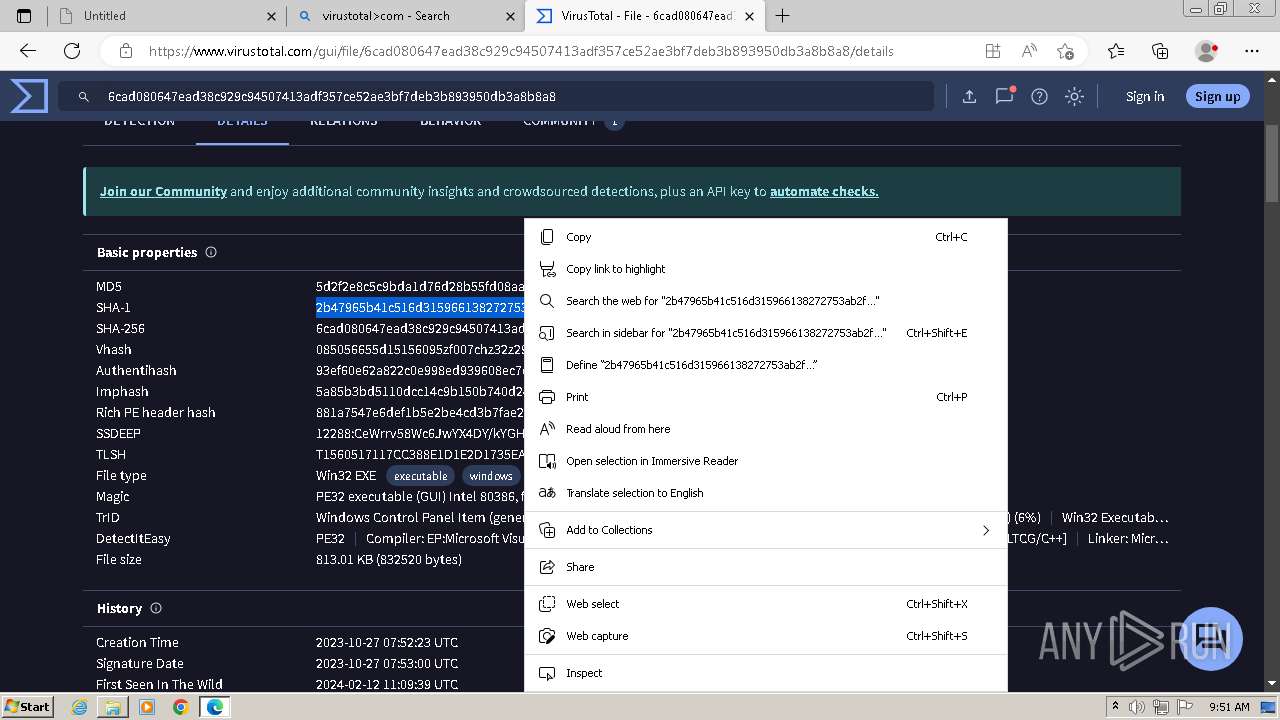Screen dimensions: 1280x720
Task: Close the Untitled tab
Action: coord(272,16)
